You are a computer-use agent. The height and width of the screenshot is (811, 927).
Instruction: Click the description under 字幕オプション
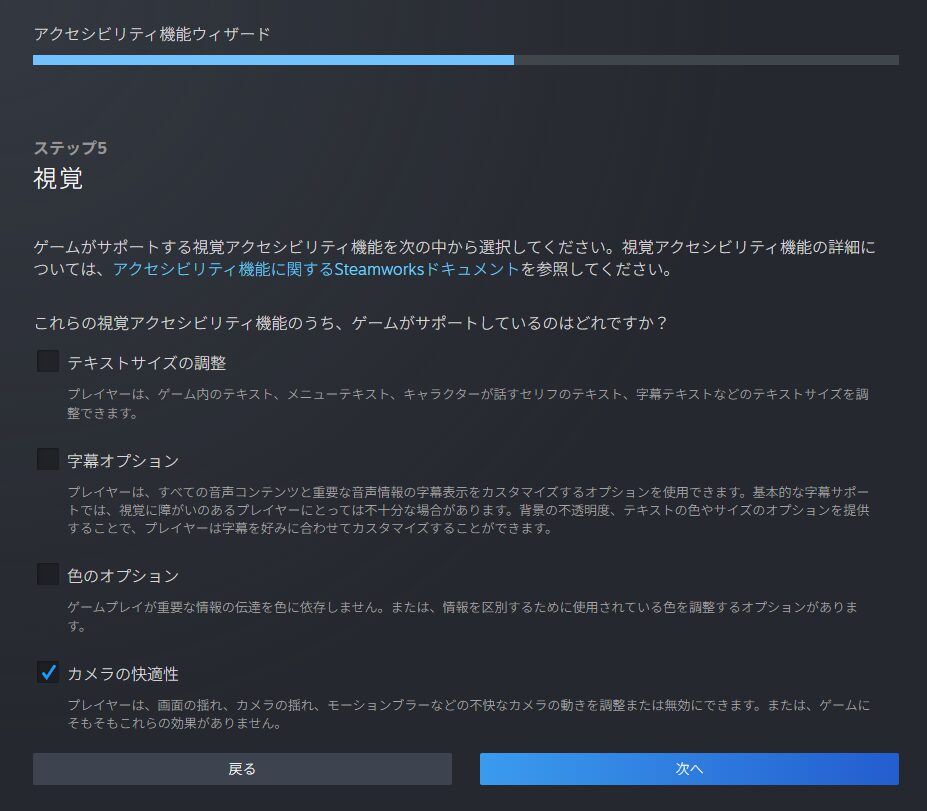point(467,510)
